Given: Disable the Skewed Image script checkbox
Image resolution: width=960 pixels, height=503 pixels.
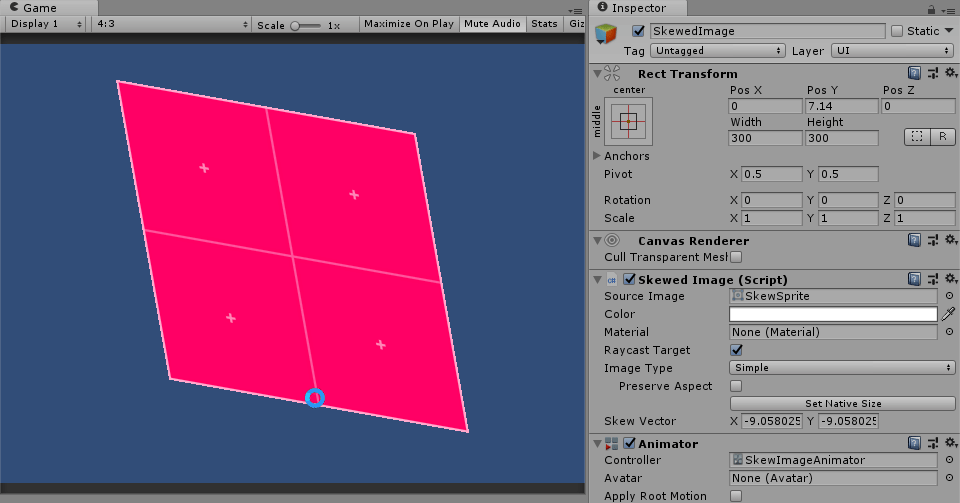Looking at the screenshot, I should click(629, 279).
